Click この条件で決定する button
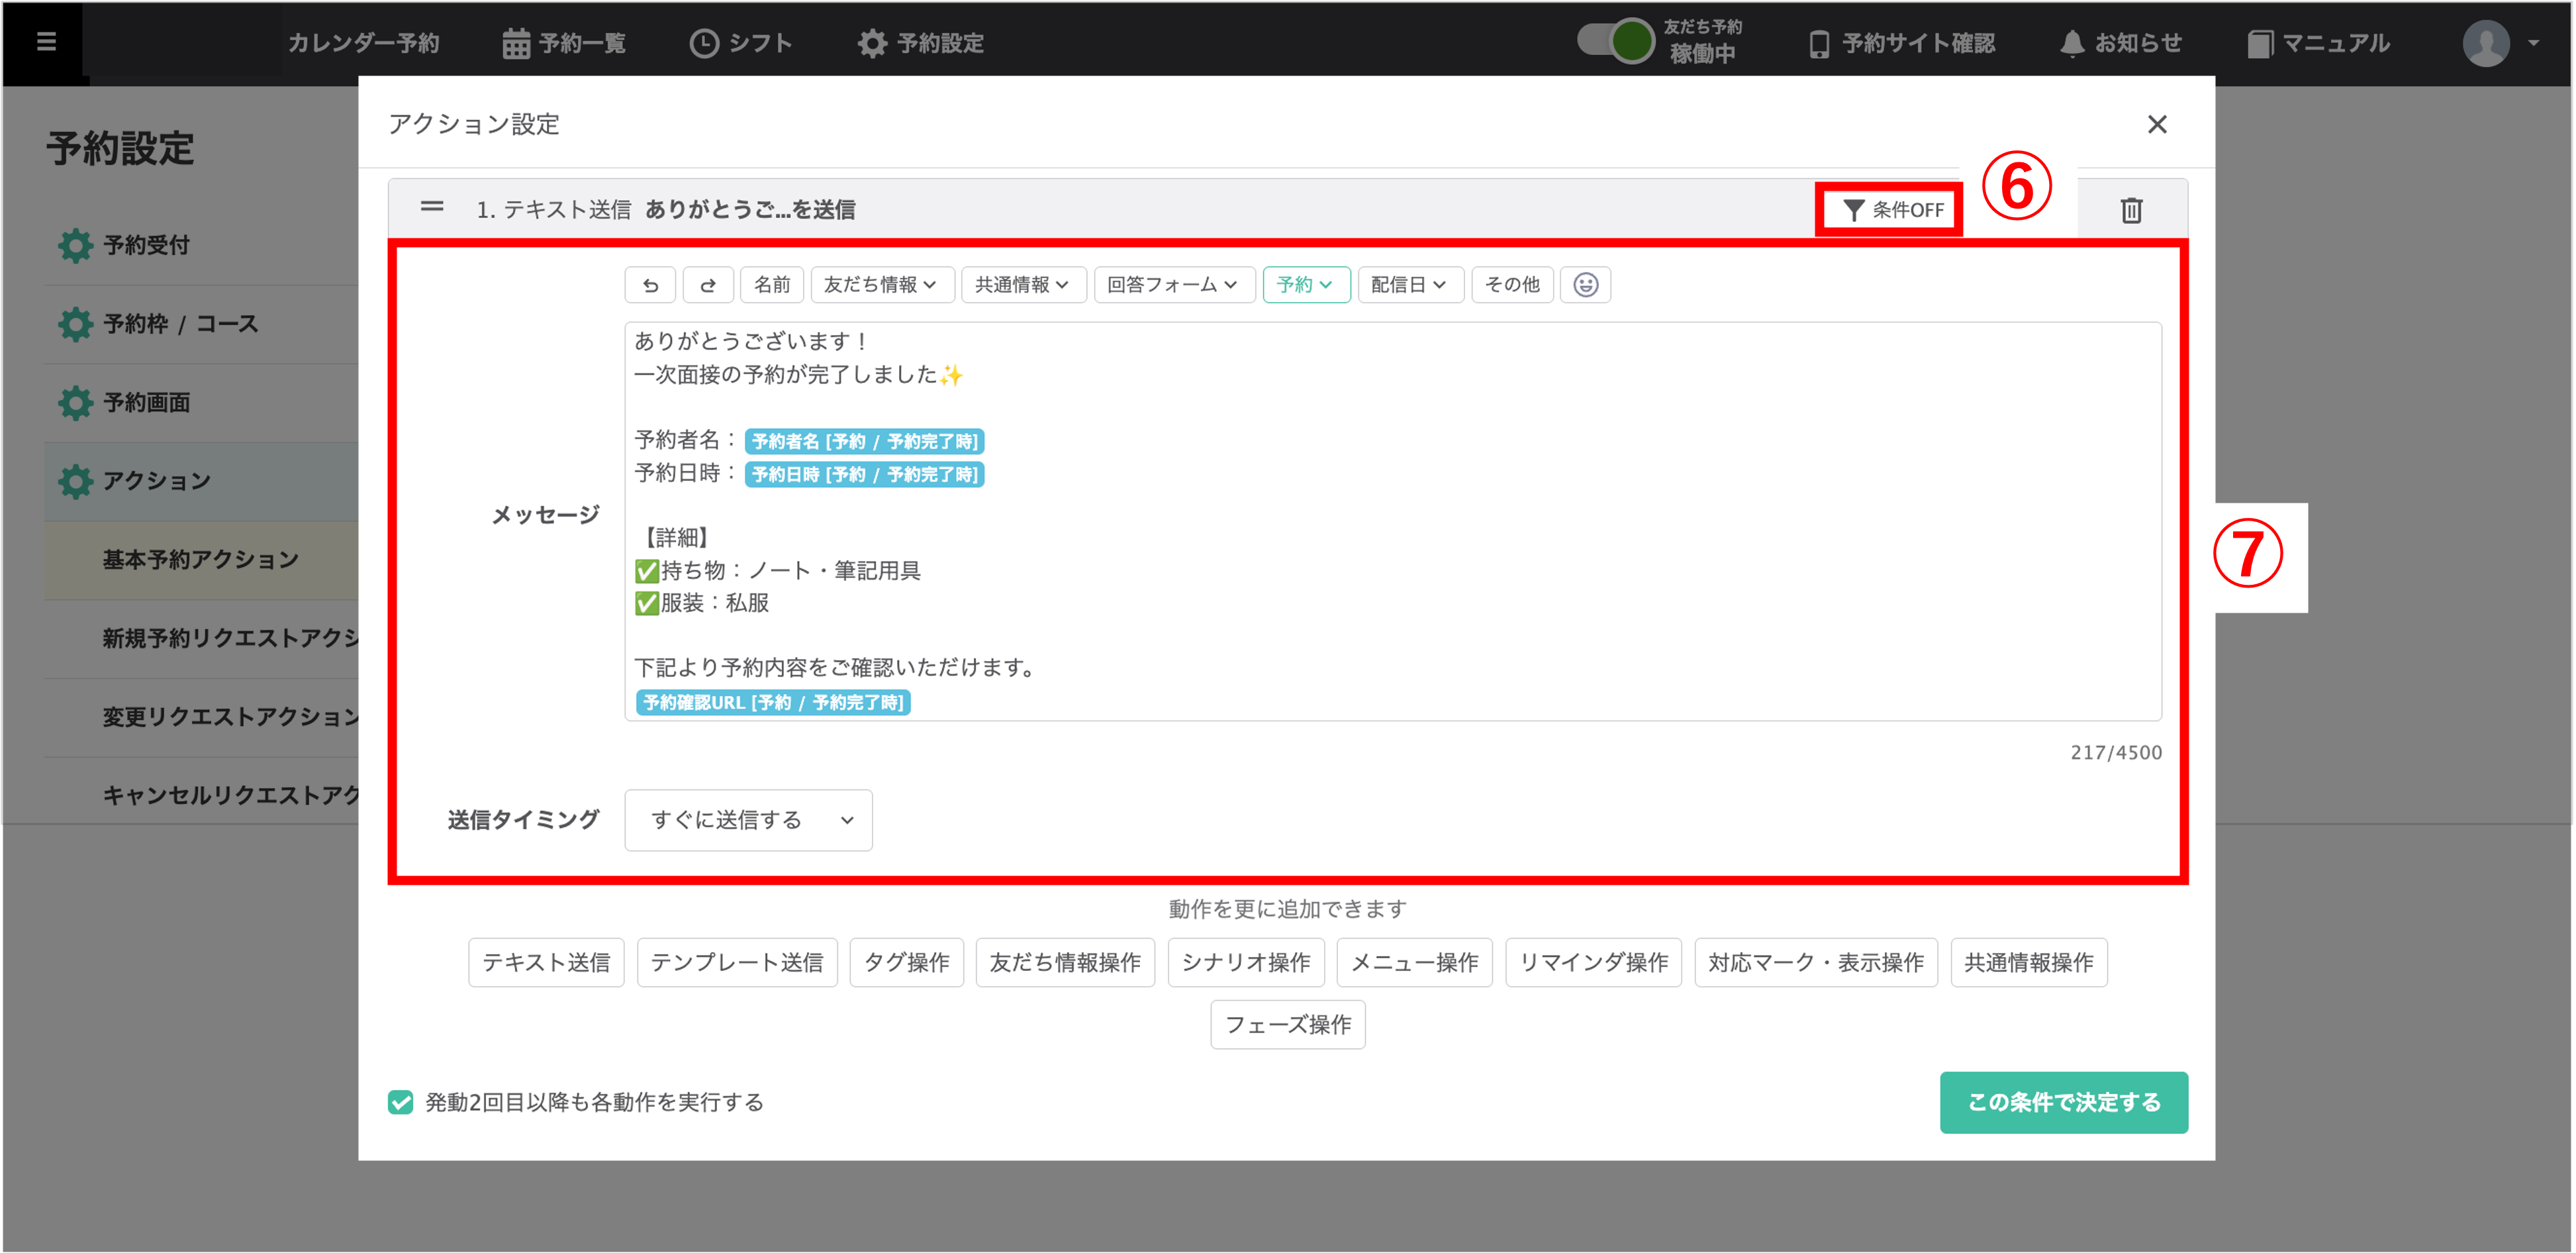The image size is (2576, 1253). click(2063, 1102)
